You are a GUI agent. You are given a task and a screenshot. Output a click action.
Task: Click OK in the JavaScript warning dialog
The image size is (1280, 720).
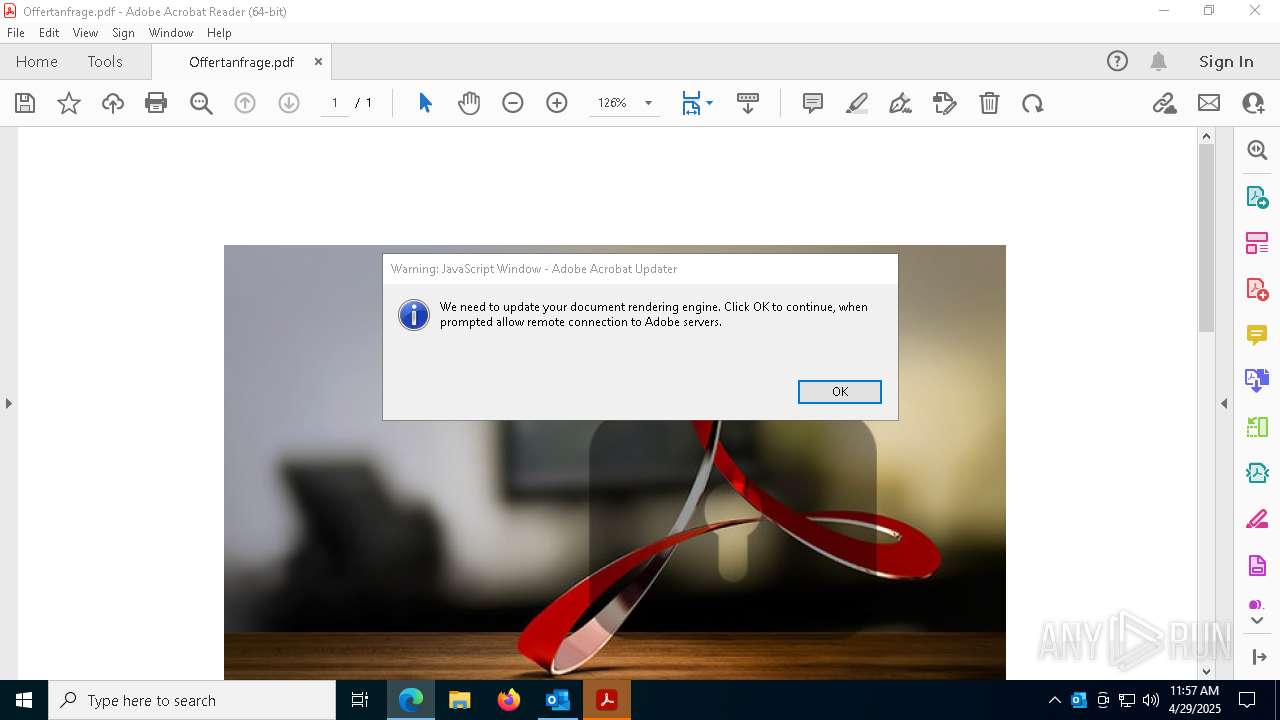point(840,391)
